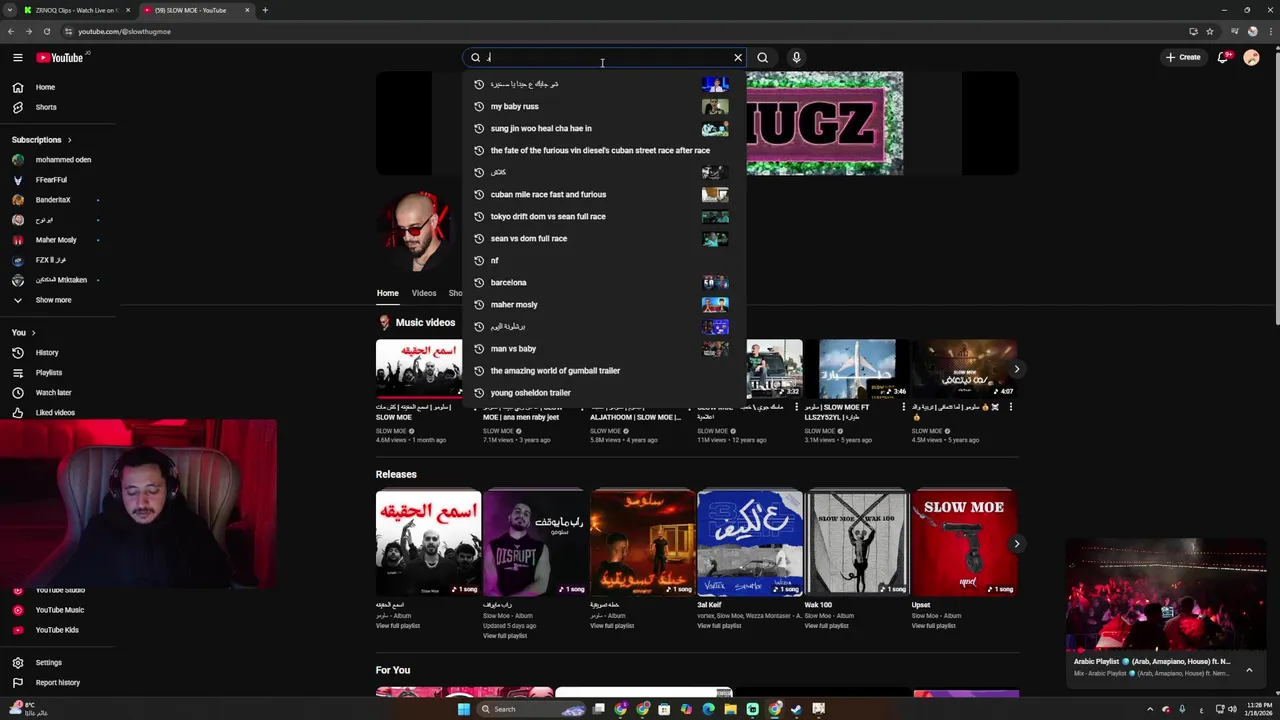1280x720 pixels.
Task: Reload the page
Action: click(46, 31)
